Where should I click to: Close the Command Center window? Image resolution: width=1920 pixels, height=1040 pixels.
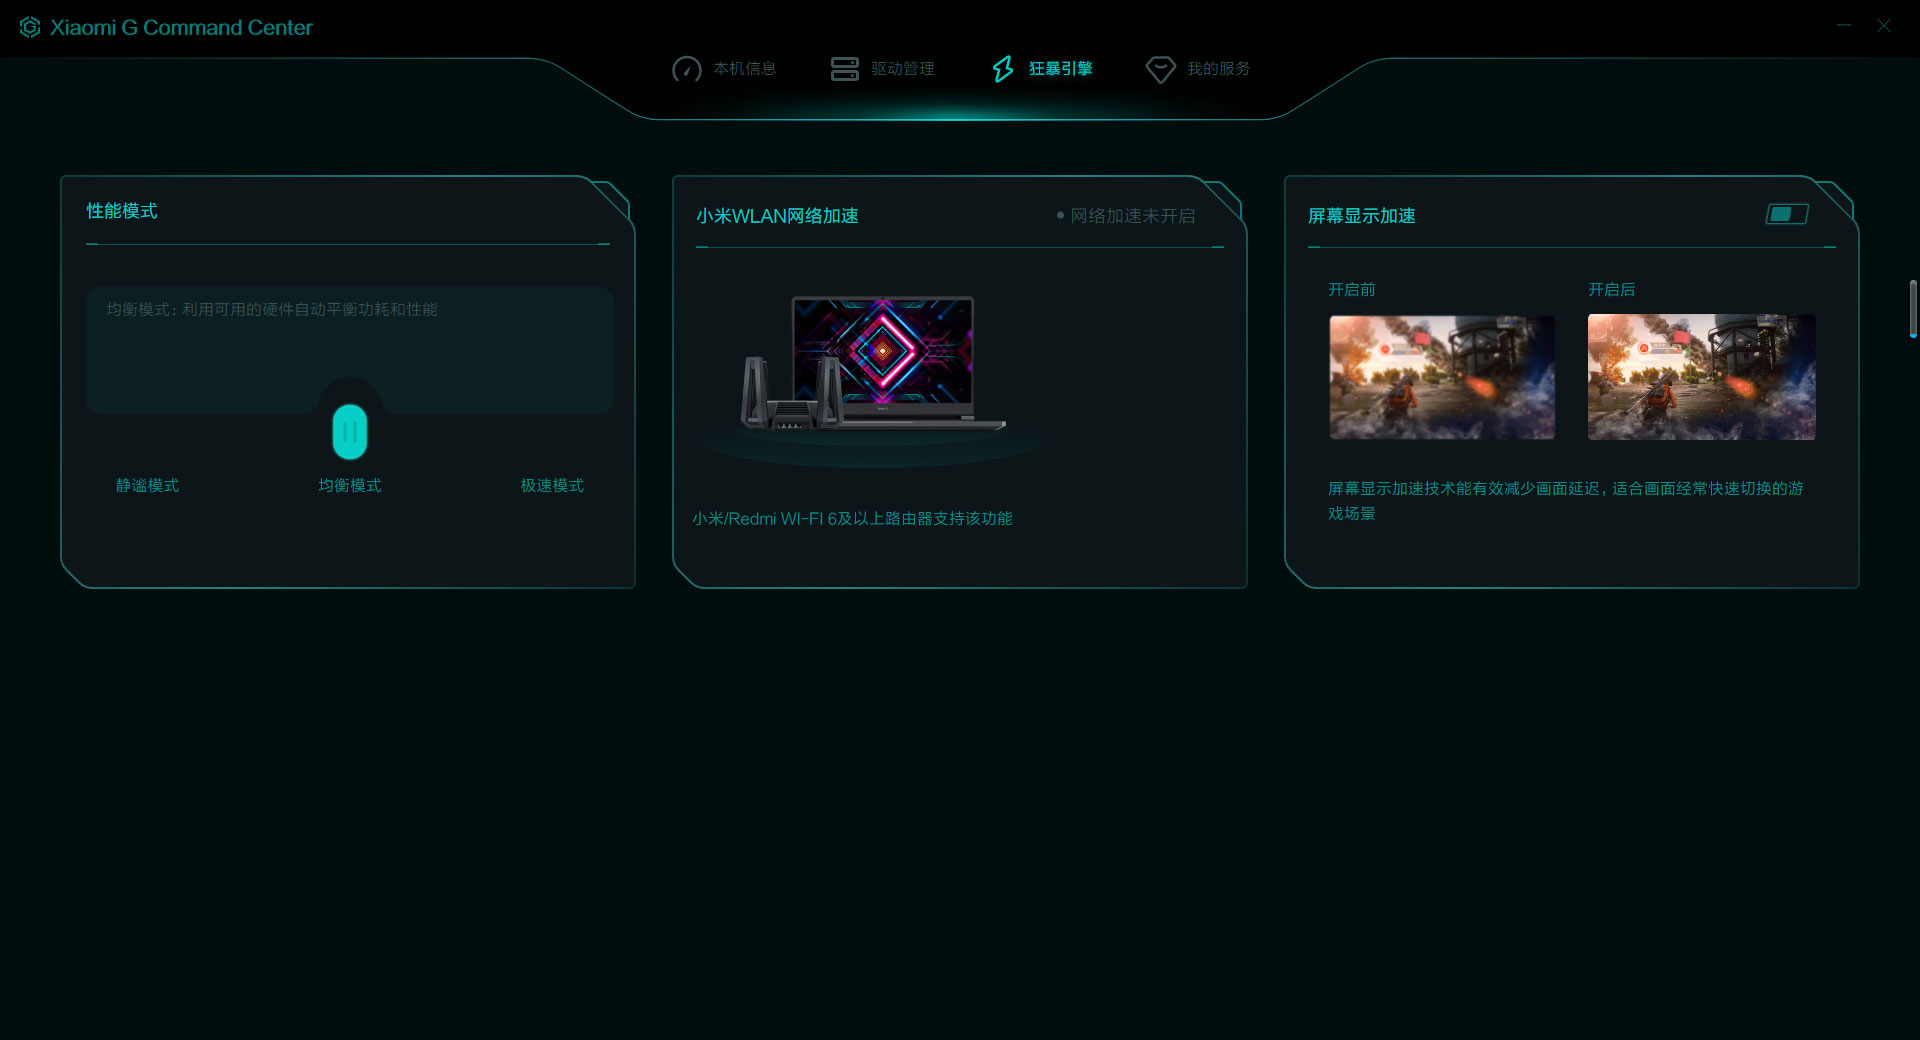click(1884, 26)
